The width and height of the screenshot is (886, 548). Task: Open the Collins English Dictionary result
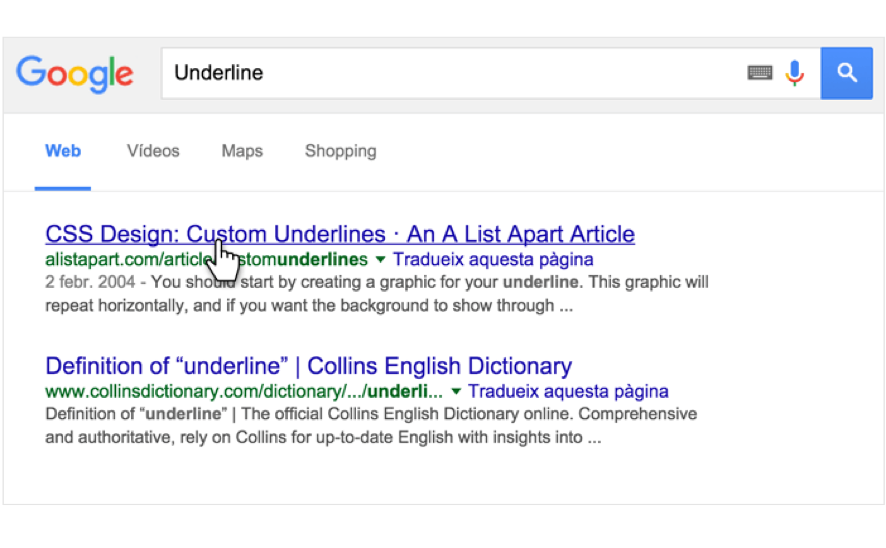[309, 366]
